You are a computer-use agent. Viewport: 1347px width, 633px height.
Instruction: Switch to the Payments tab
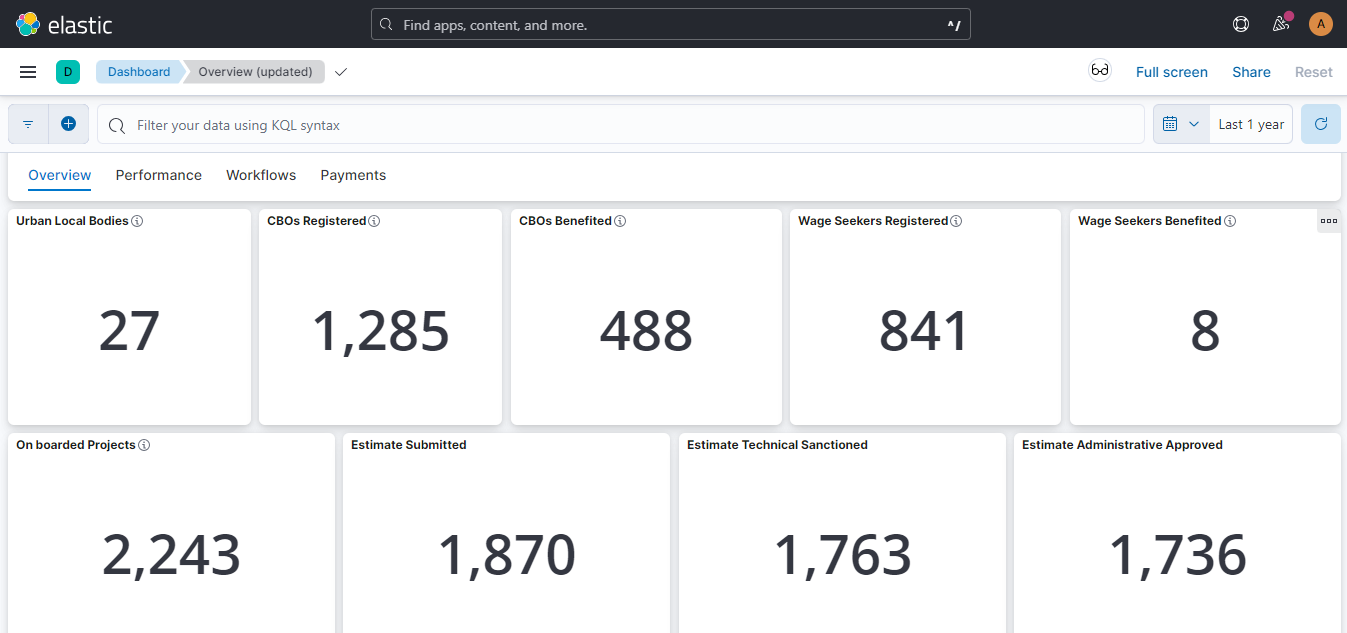[x=353, y=175]
